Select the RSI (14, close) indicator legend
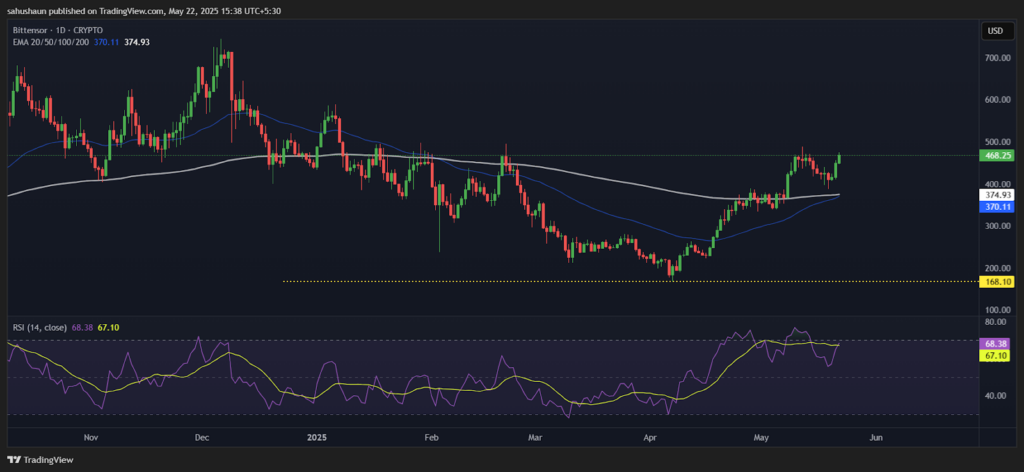 pyautogui.click(x=38, y=326)
